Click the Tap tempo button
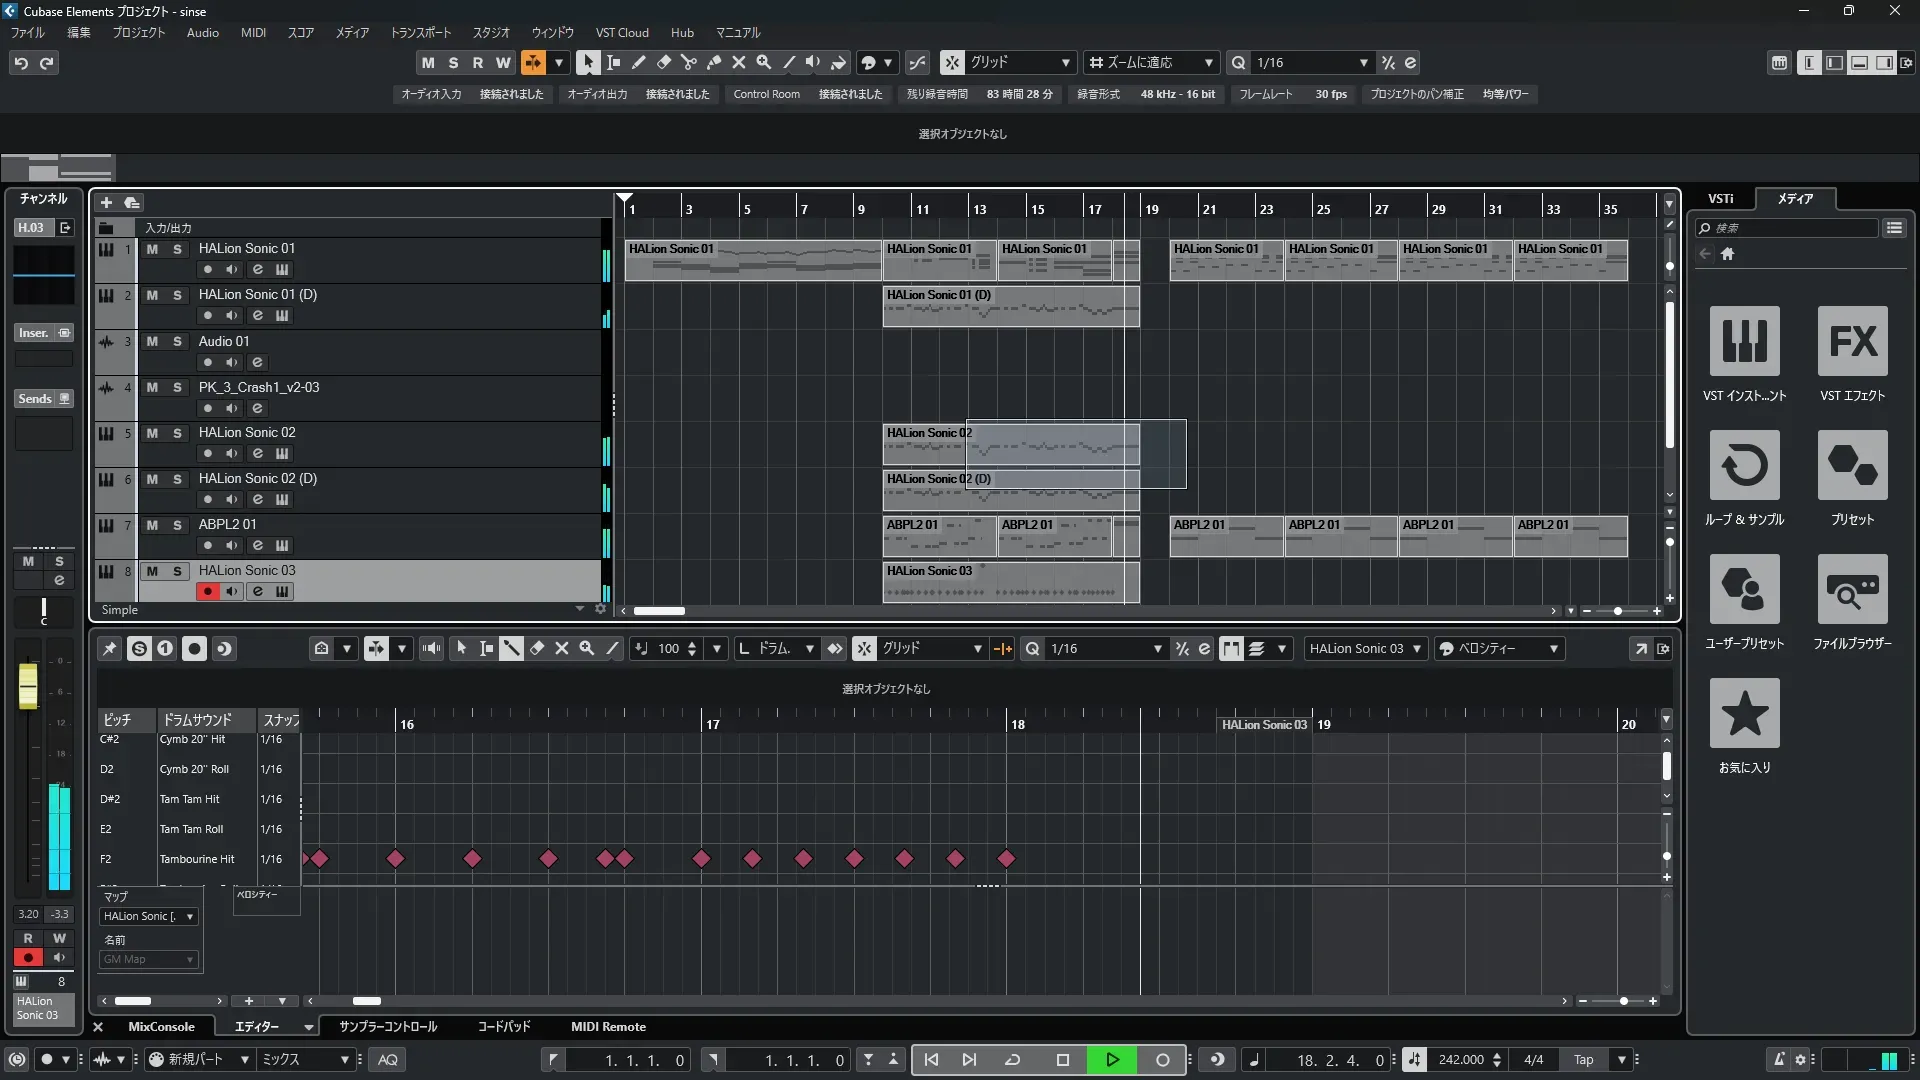This screenshot has width=1920, height=1080. (1583, 1060)
